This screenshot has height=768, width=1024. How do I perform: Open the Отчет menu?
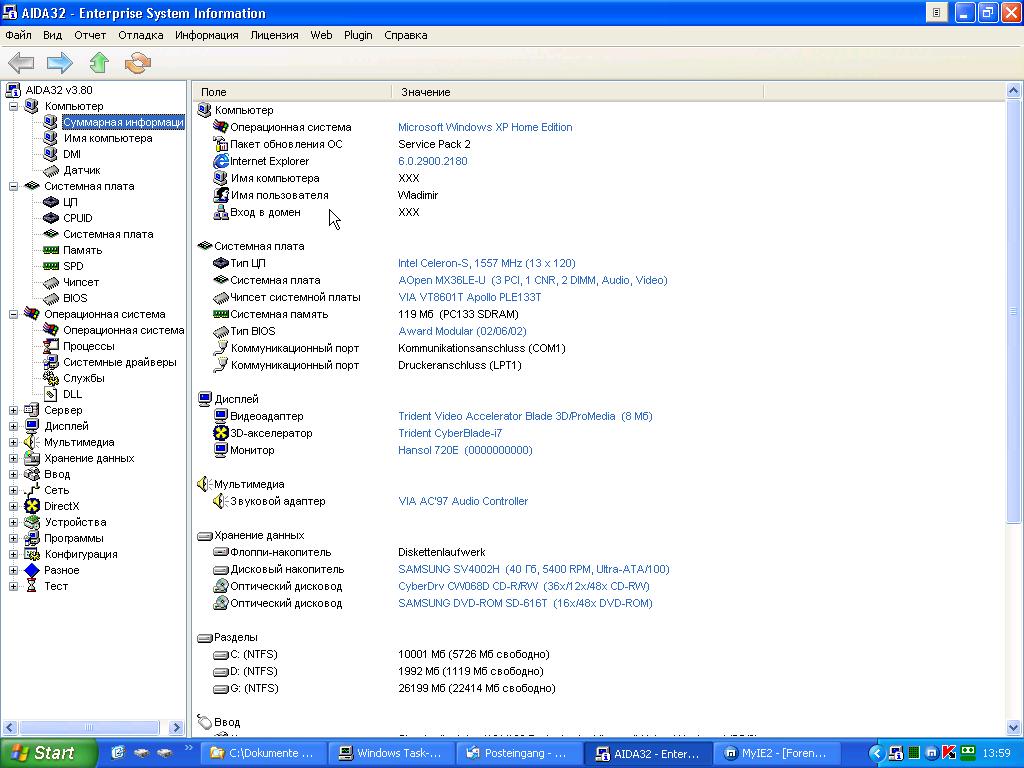[90, 35]
